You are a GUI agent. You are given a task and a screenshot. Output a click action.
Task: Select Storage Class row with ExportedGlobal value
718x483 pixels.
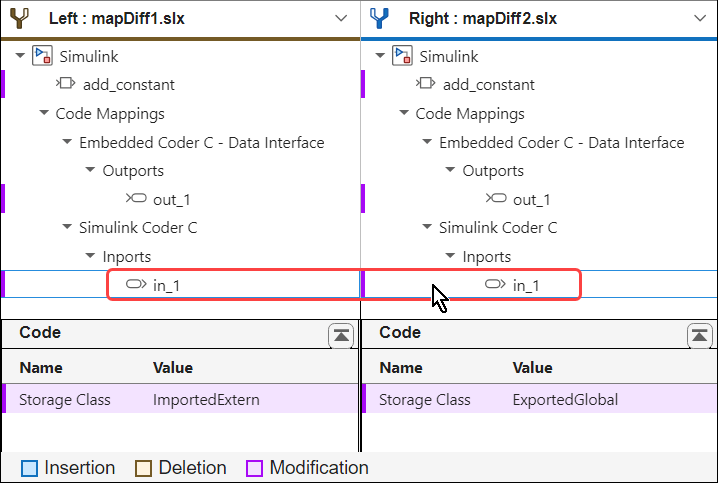538,400
